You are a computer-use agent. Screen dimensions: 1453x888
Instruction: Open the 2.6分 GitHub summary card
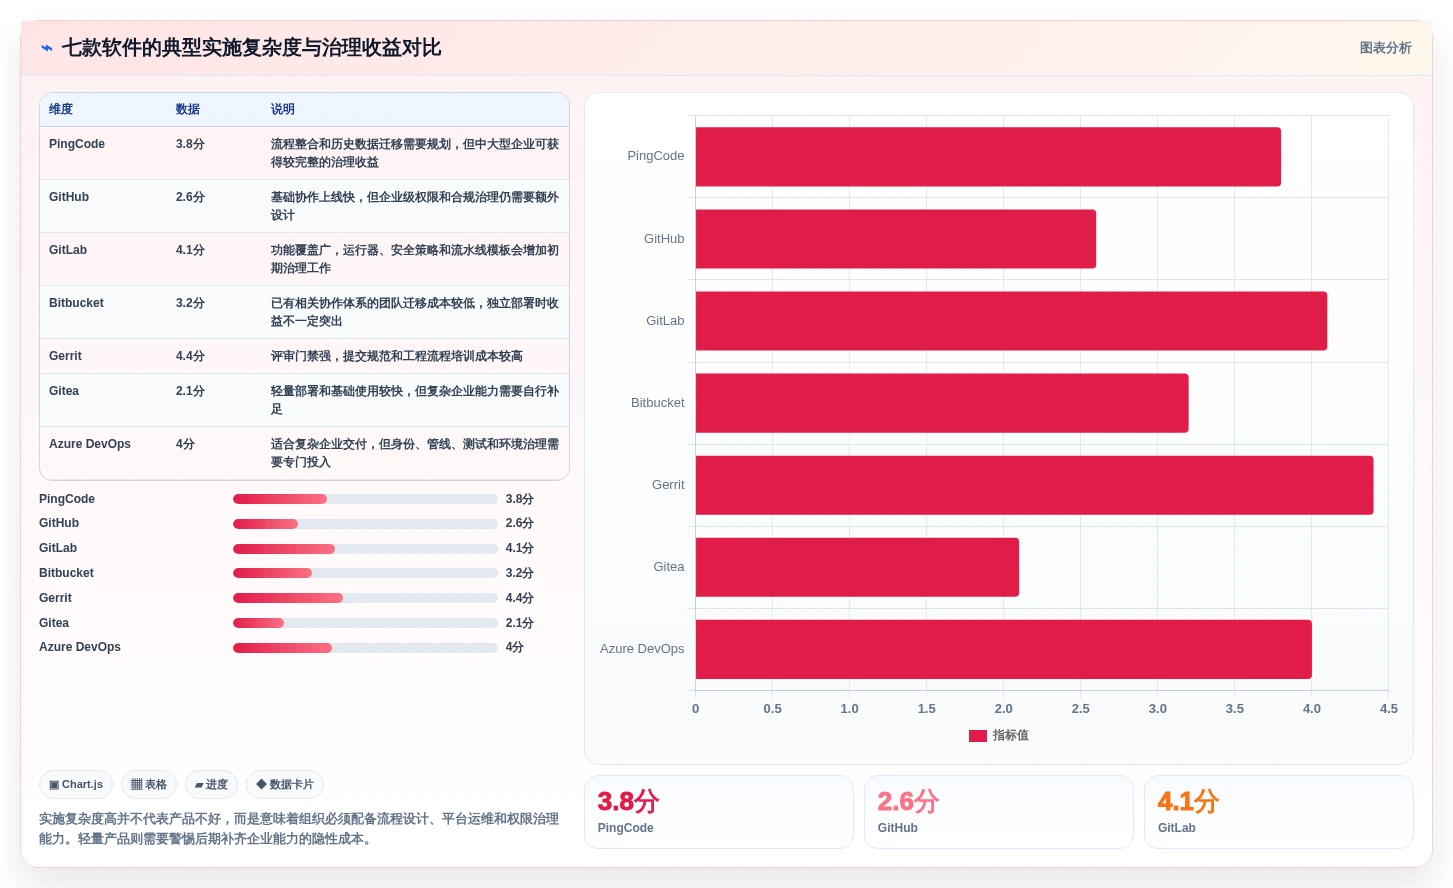point(999,812)
